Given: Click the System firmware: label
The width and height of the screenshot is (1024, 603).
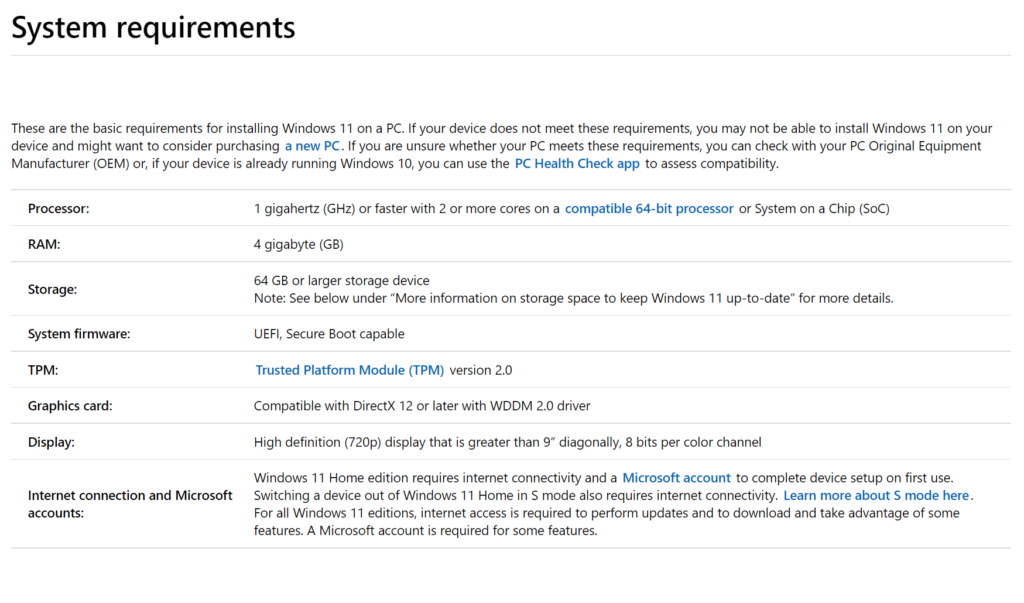Looking at the screenshot, I should [79, 334].
